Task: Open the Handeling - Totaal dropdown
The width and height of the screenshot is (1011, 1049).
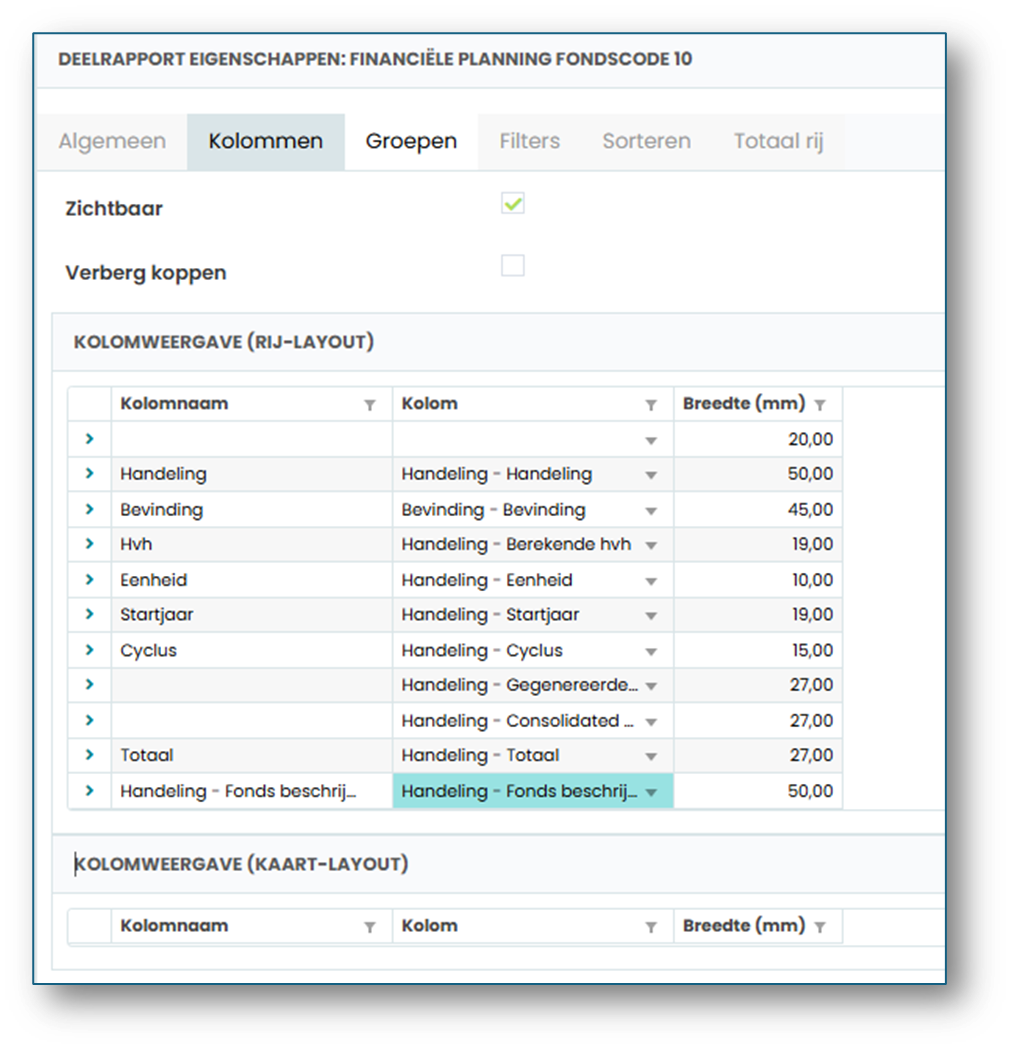Action: (650, 757)
